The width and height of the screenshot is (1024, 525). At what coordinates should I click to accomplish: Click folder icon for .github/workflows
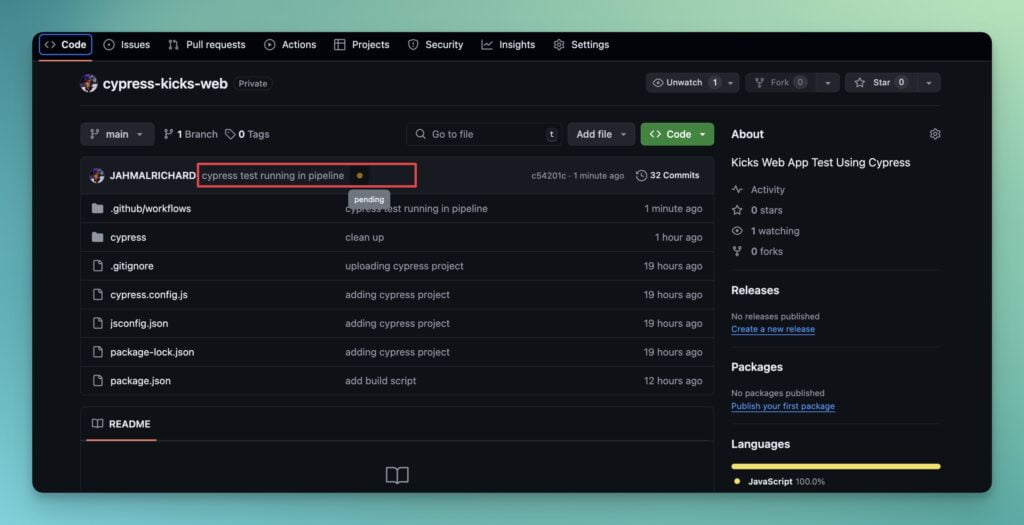point(97,208)
